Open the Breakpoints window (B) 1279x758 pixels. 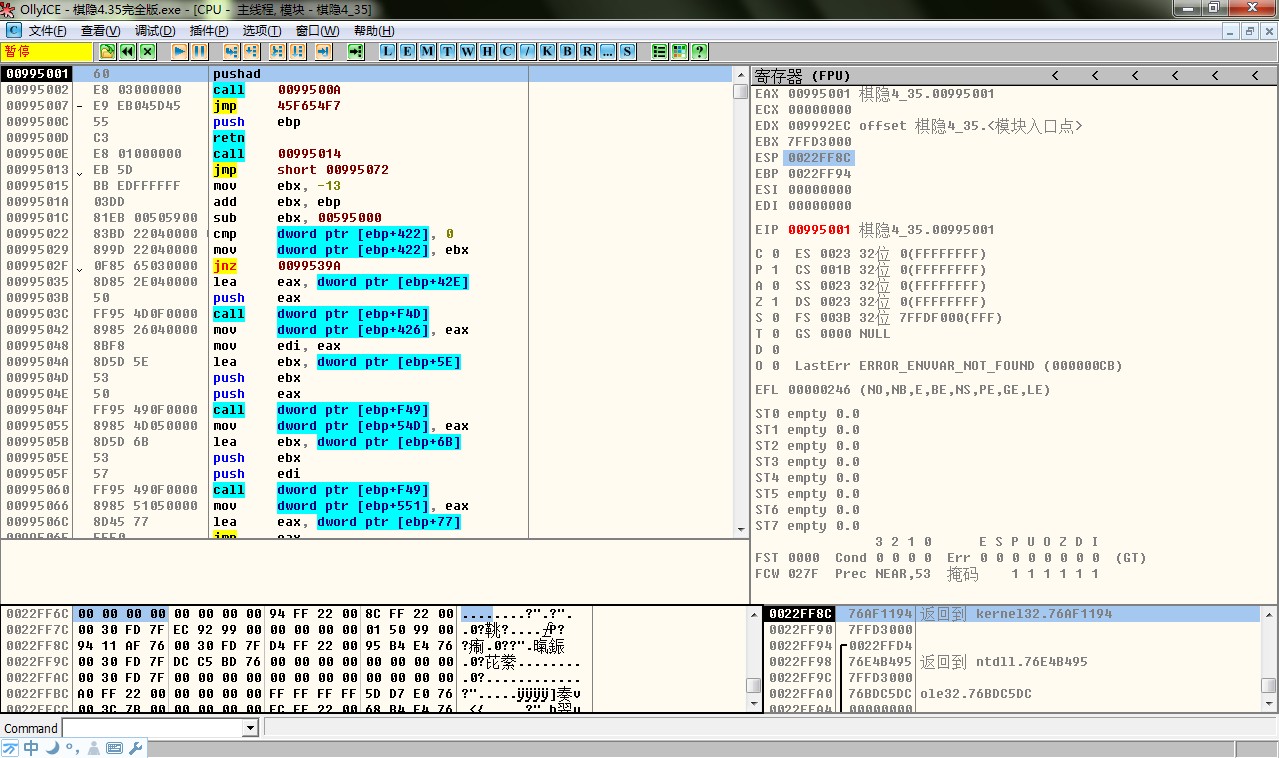pos(567,51)
